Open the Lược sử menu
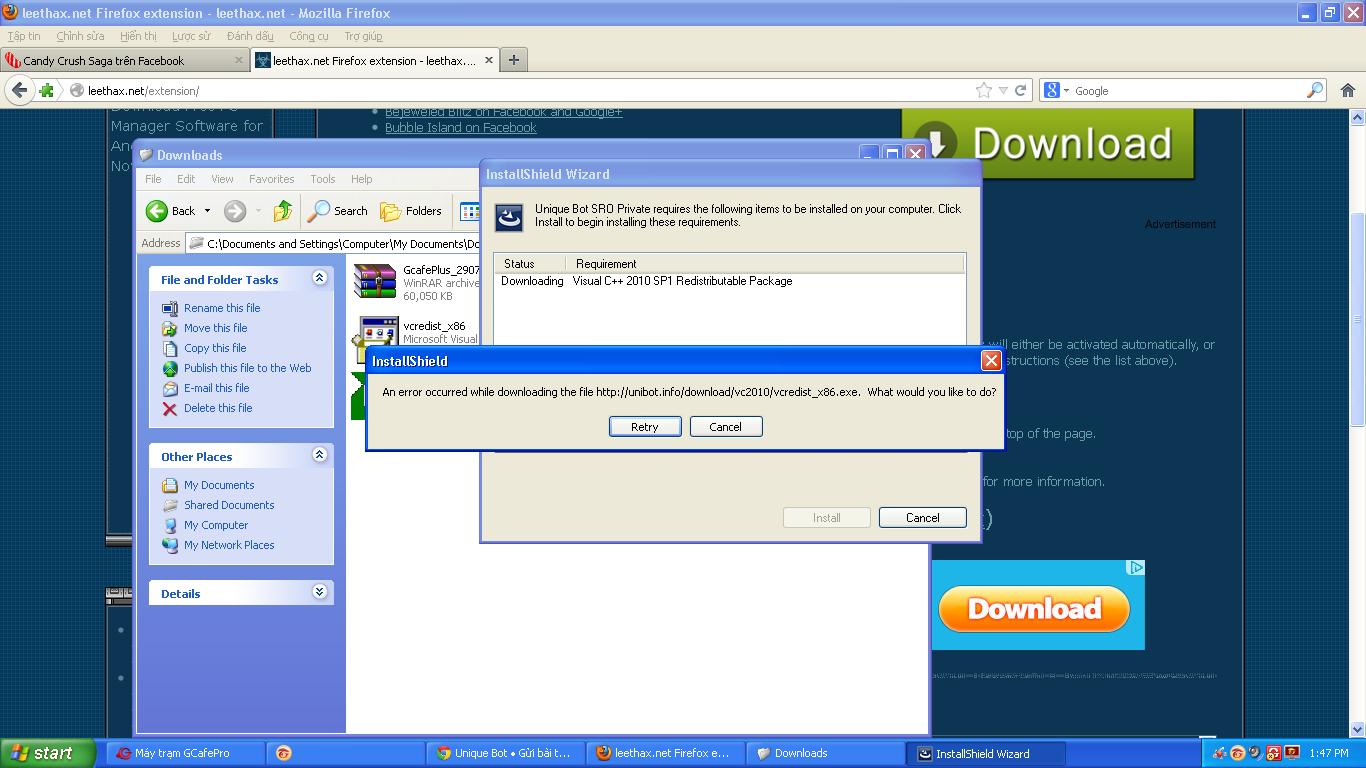This screenshot has height=768, width=1366. tap(191, 36)
